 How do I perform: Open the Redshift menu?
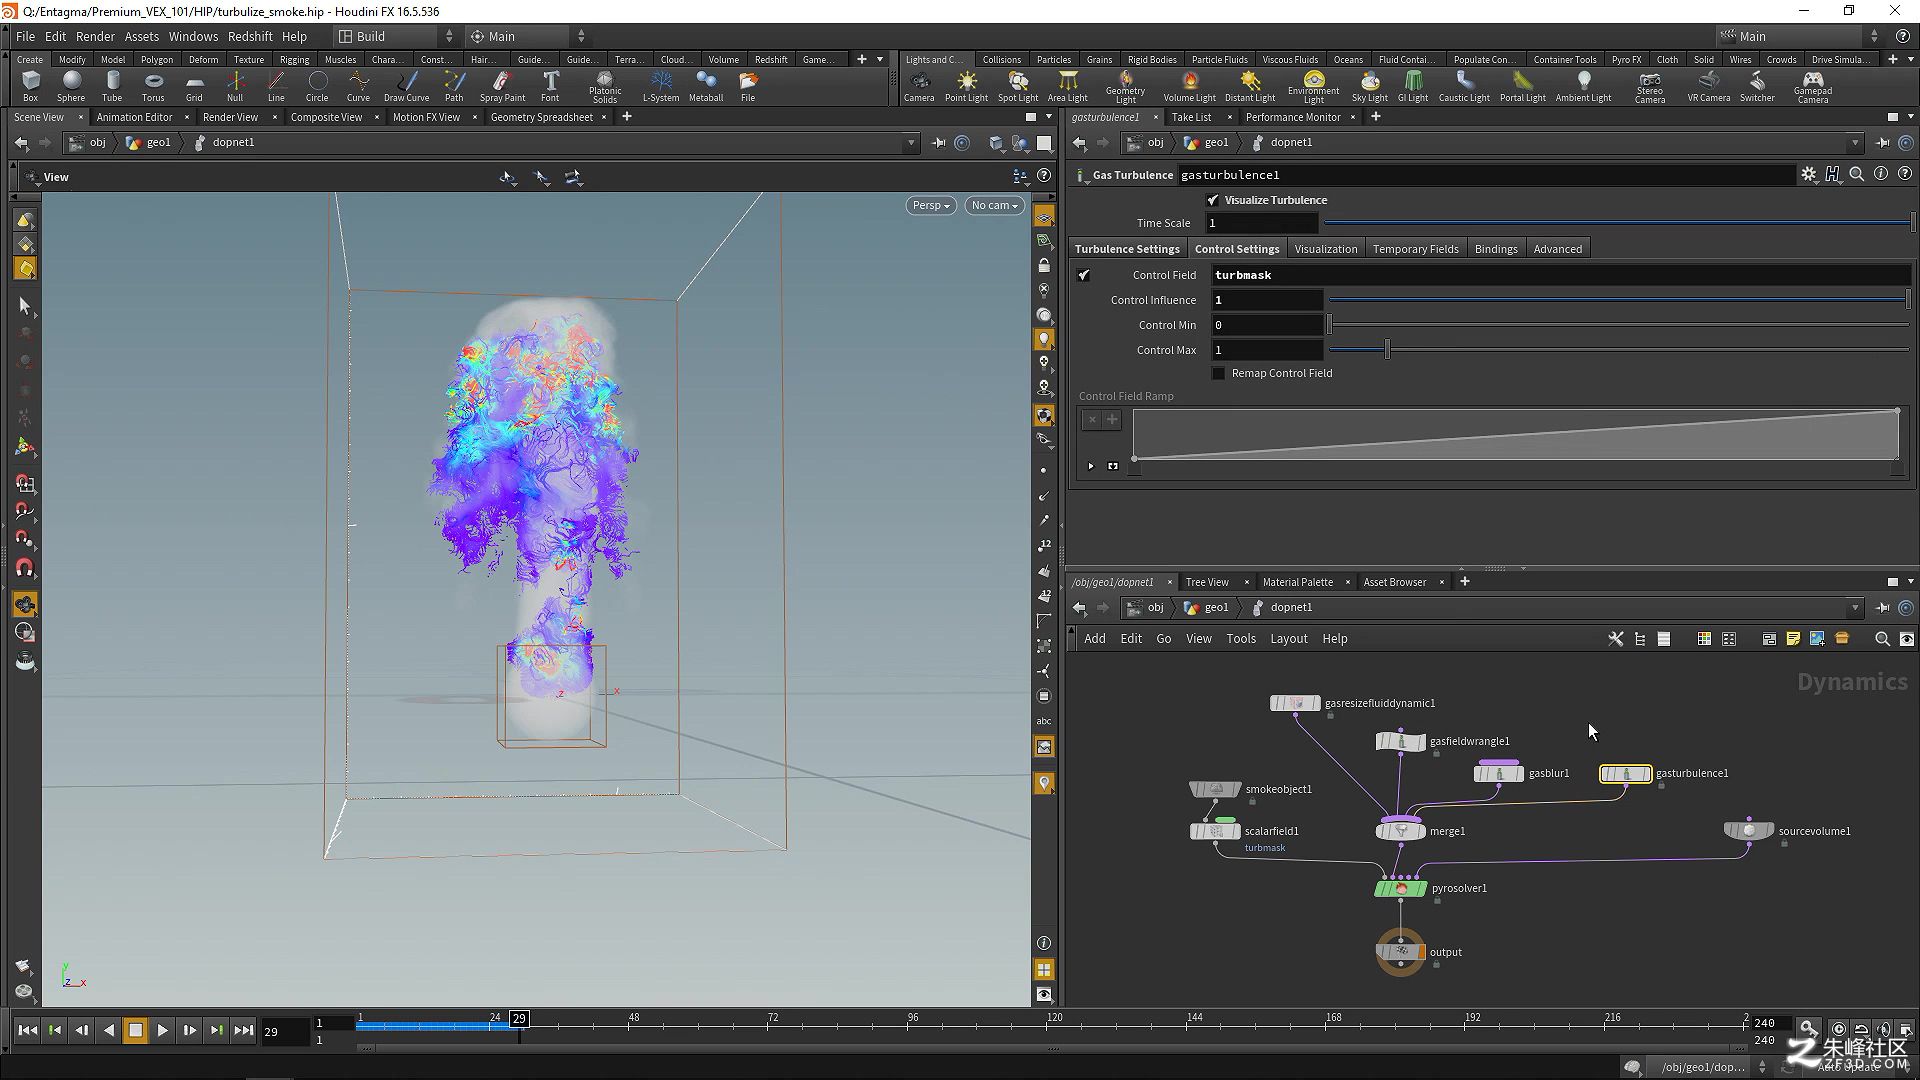tap(249, 36)
